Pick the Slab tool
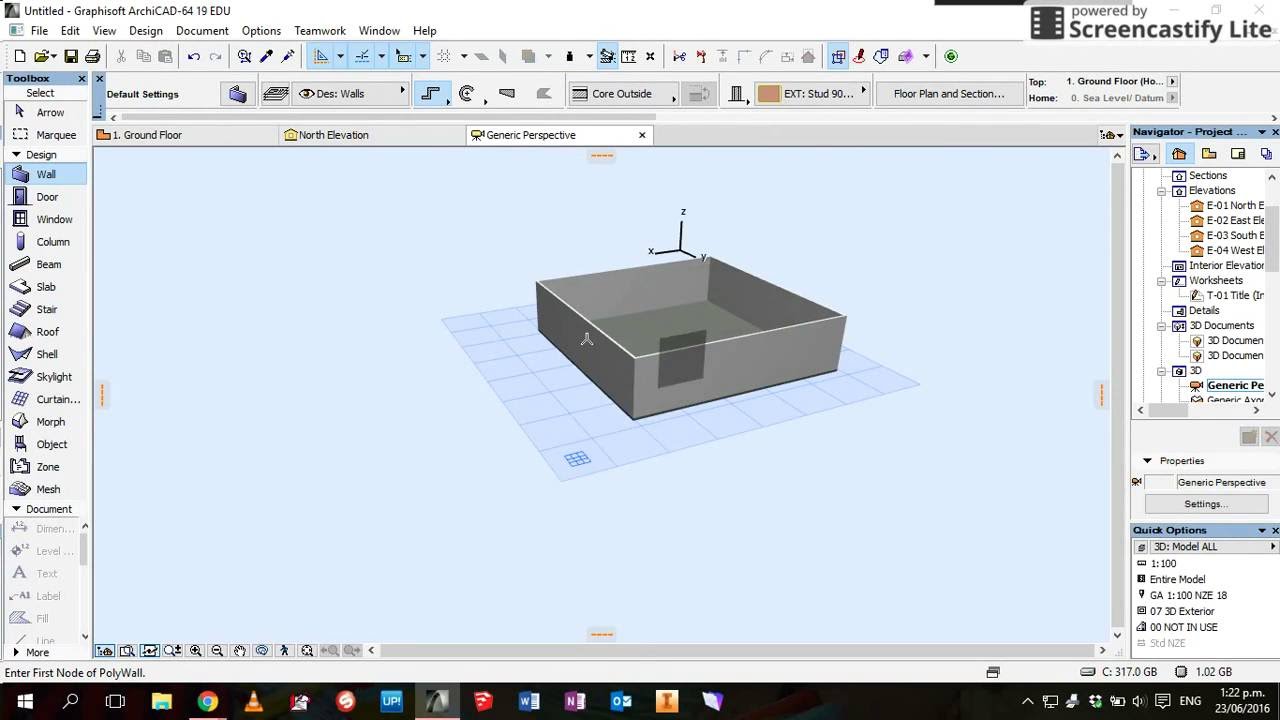The height and width of the screenshot is (720, 1280). [x=45, y=287]
